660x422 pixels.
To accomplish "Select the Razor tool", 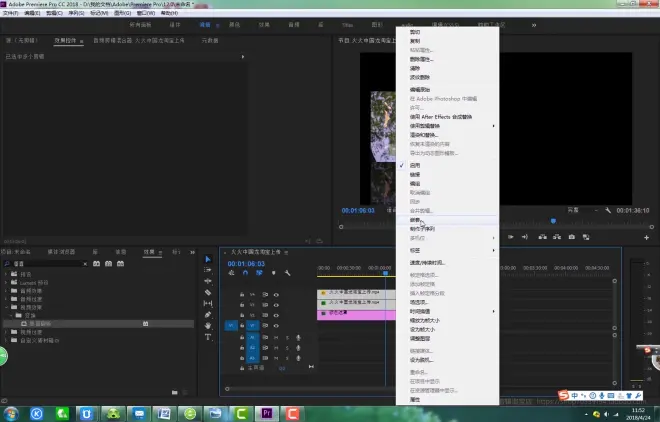I will click(208, 292).
